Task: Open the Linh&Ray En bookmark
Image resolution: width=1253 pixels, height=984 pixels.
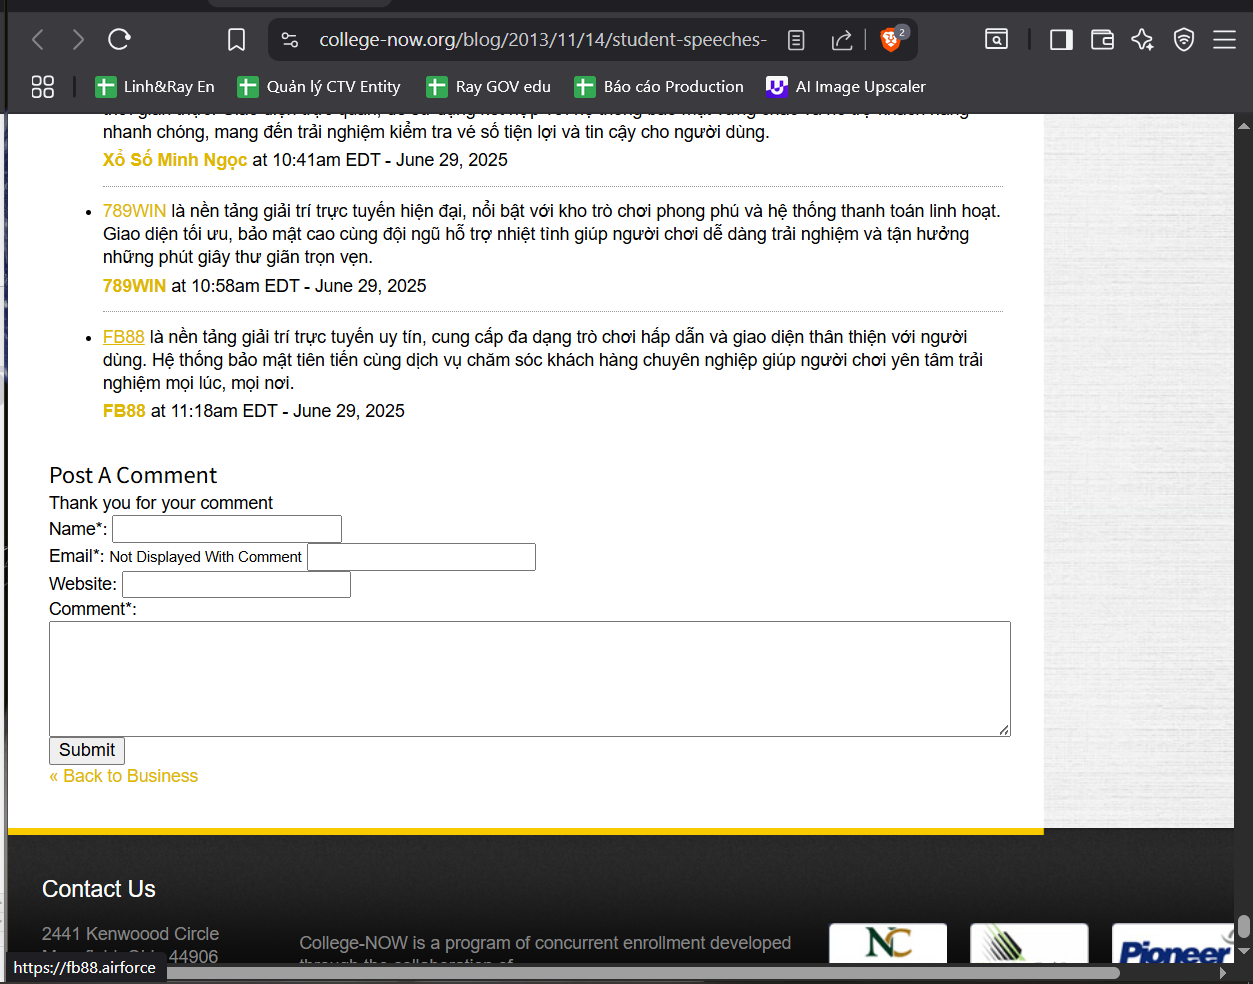Action: [x=155, y=87]
